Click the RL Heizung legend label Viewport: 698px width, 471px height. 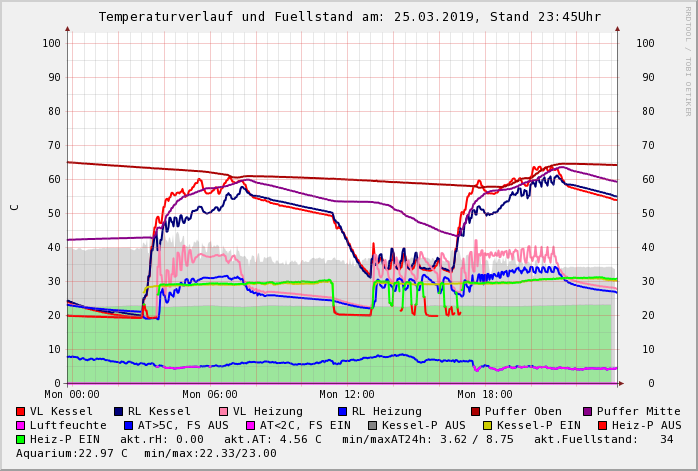tap(387, 411)
